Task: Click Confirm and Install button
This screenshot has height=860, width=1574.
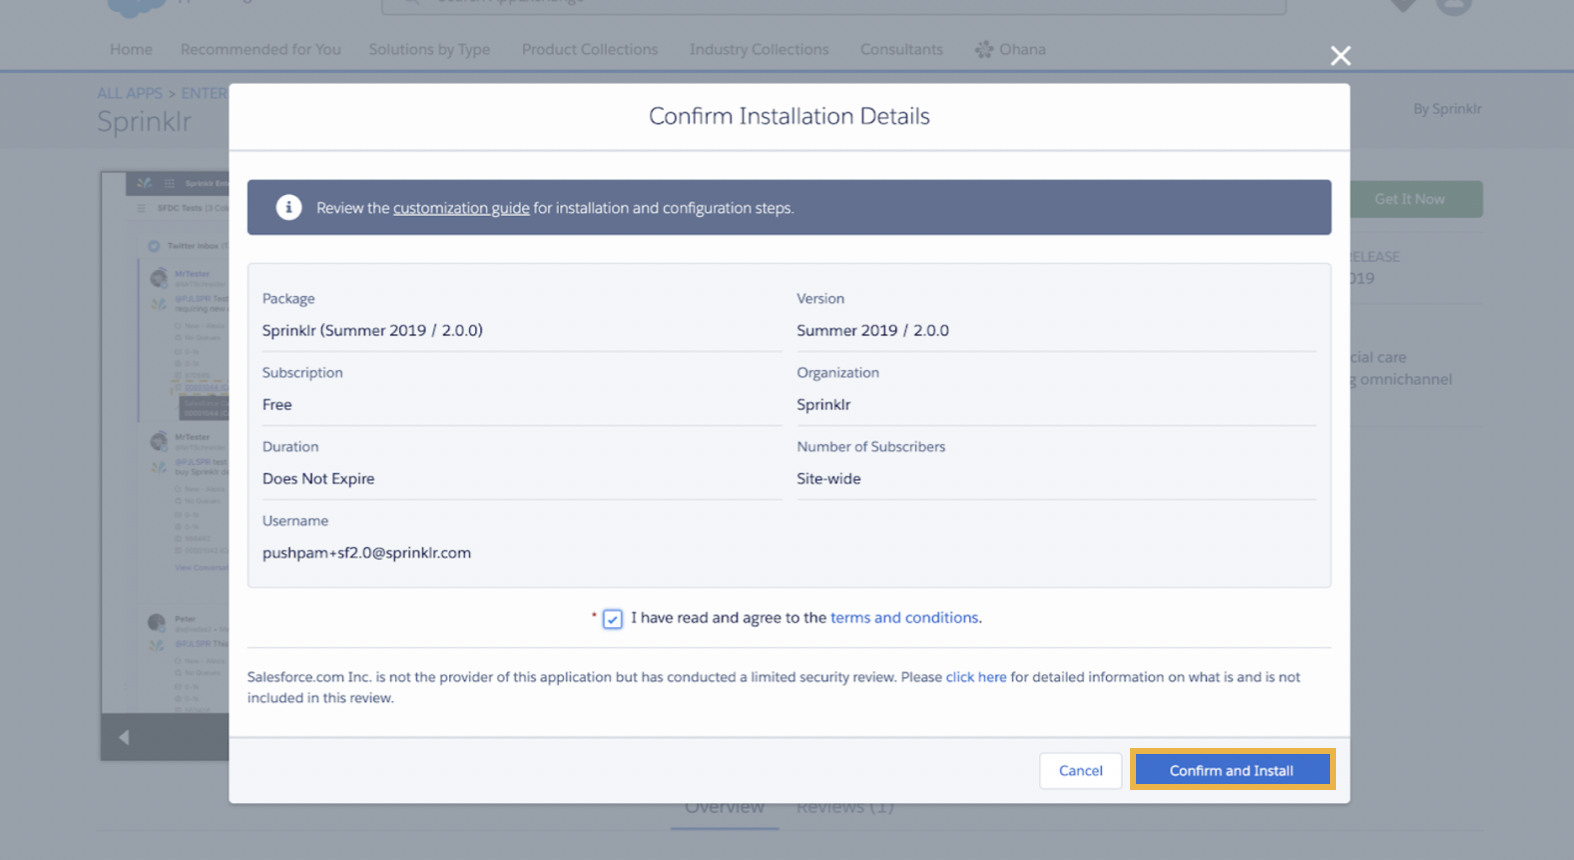Action: [1232, 770]
